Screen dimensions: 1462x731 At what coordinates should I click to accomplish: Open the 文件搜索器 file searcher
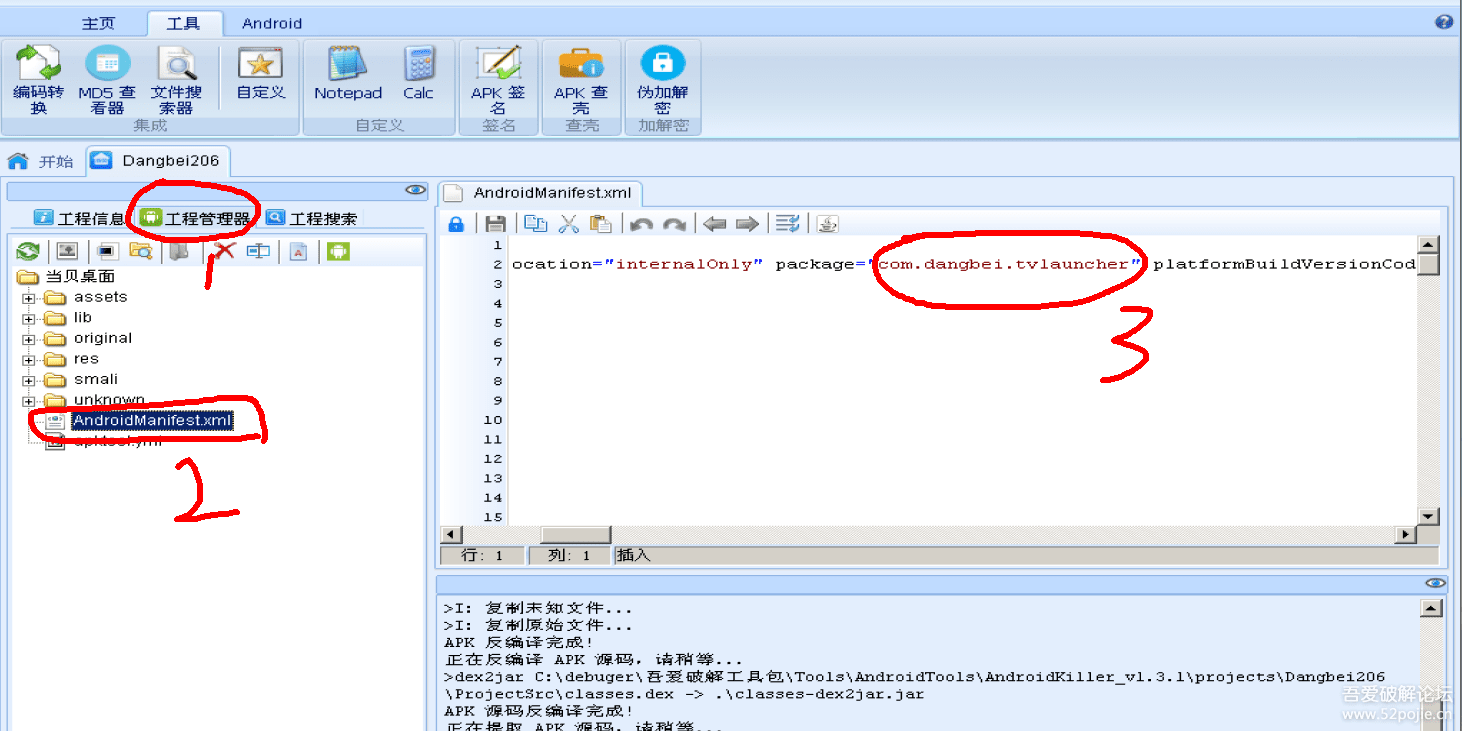[x=177, y=79]
